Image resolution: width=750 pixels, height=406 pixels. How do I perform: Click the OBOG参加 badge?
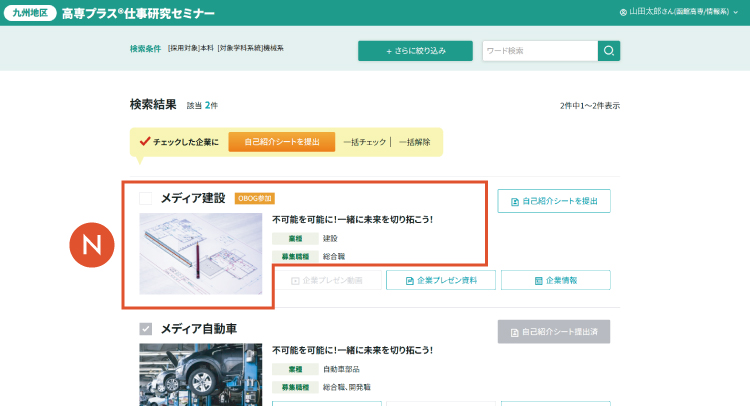pos(254,198)
